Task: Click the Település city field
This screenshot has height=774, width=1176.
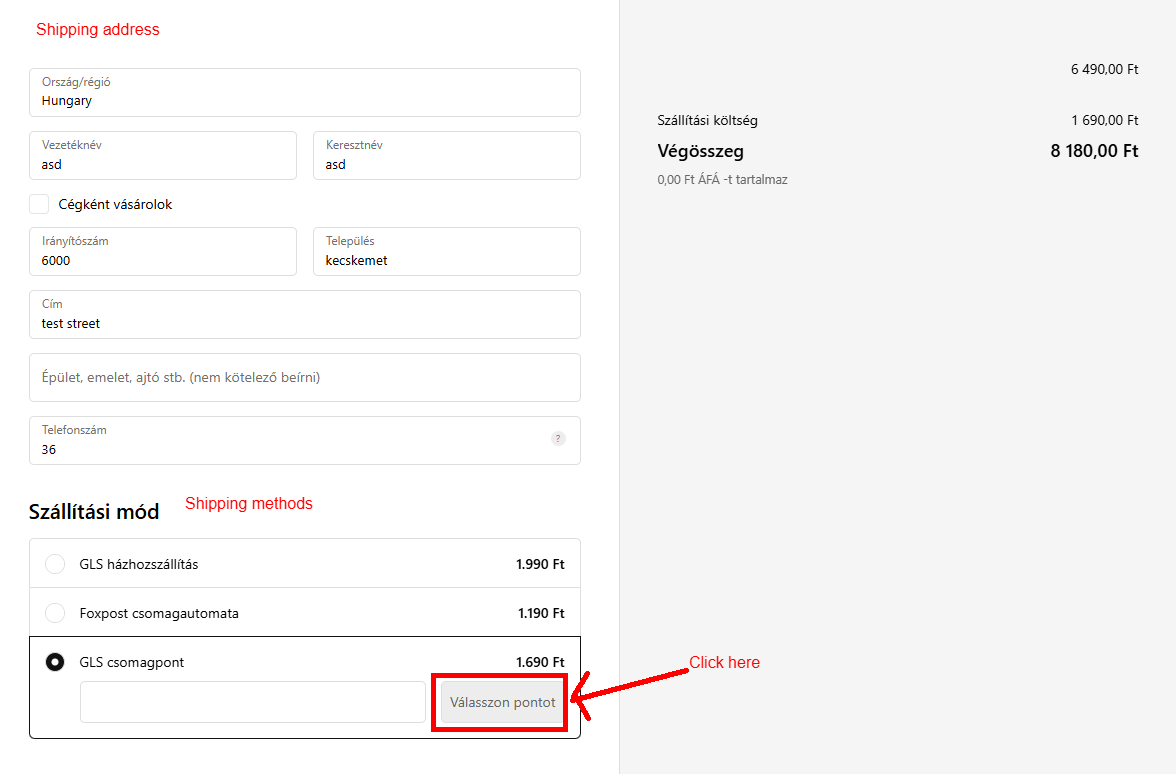Action: click(446, 252)
